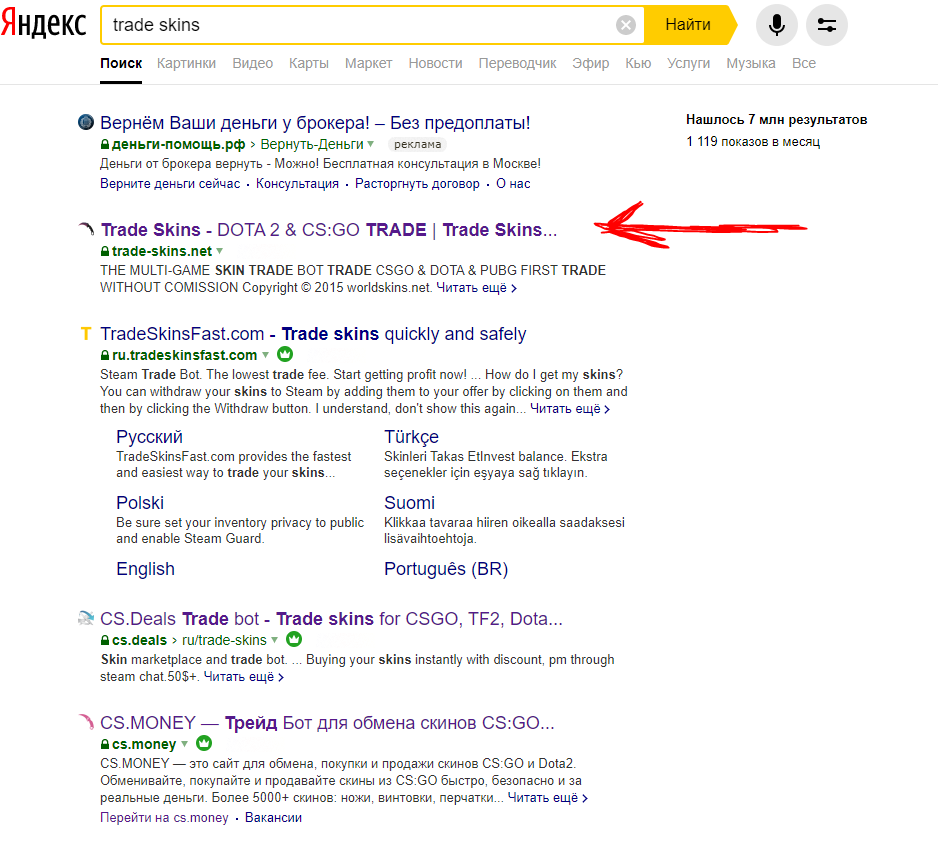Open the Маркет tab
Image resolution: width=938 pixels, height=846 pixels.
click(x=368, y=63)
